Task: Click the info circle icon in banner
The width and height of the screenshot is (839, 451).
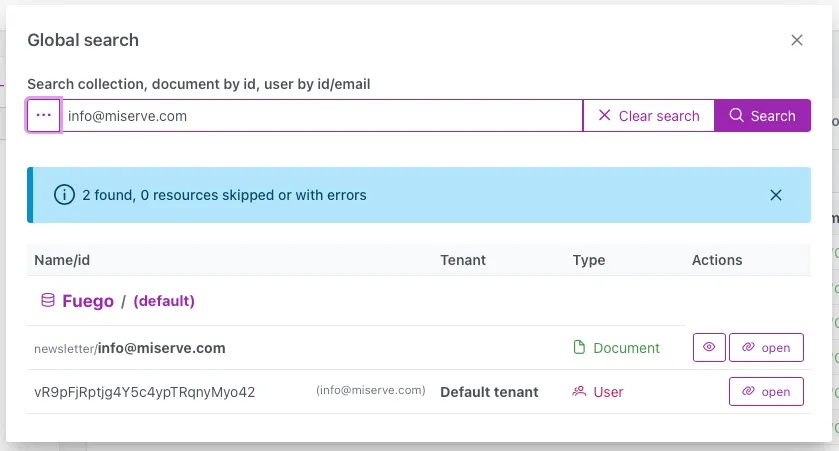Action: click(x=64, y=195)
